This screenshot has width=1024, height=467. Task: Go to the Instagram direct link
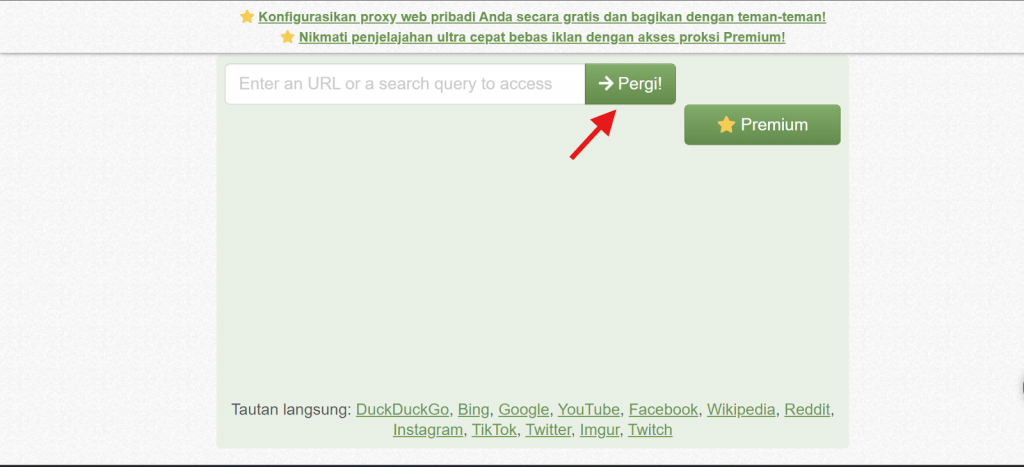tap(428, 430)
